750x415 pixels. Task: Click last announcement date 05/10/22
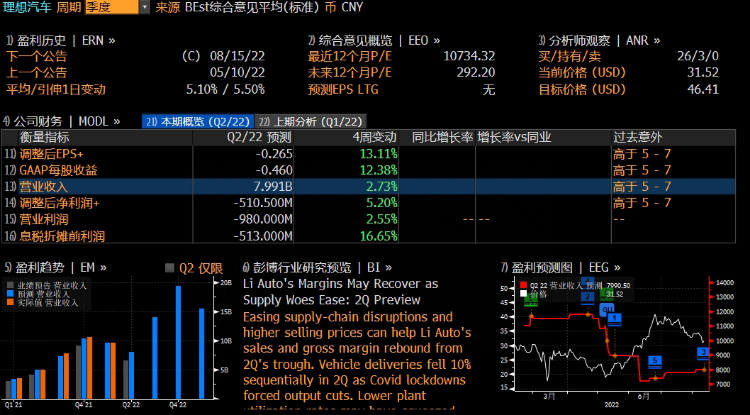tap(237, 73)
